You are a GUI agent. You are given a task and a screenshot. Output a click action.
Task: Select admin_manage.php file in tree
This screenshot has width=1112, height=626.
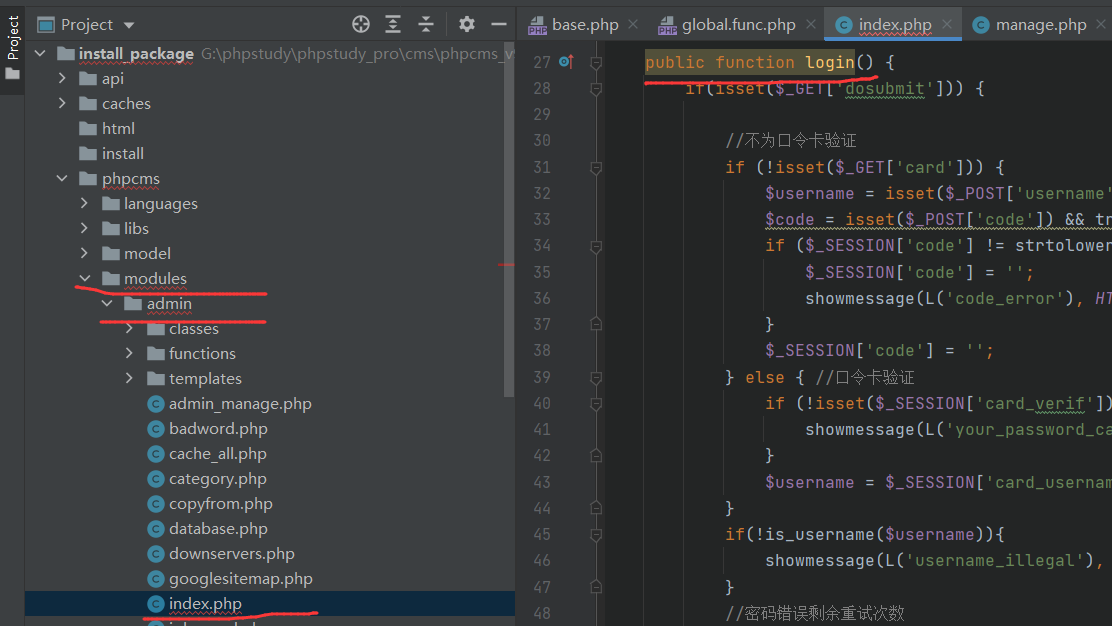click(x=239, y=404)
